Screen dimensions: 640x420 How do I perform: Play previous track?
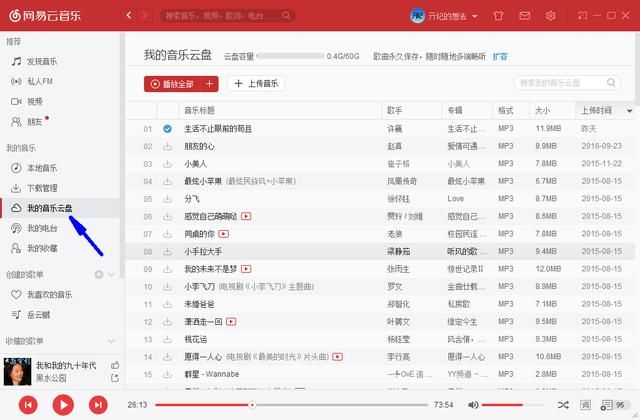click(x=28, y=405)
